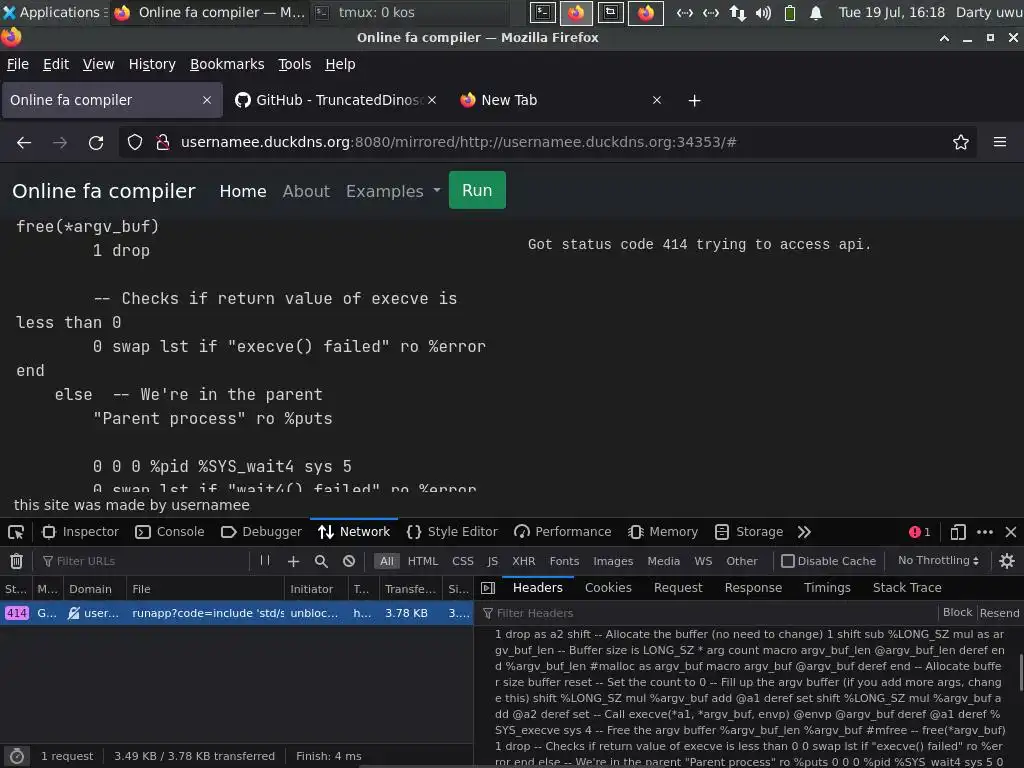Close the developer tools panel
The height and width of the screenshot is (768, 1024).
[1010, 532]
